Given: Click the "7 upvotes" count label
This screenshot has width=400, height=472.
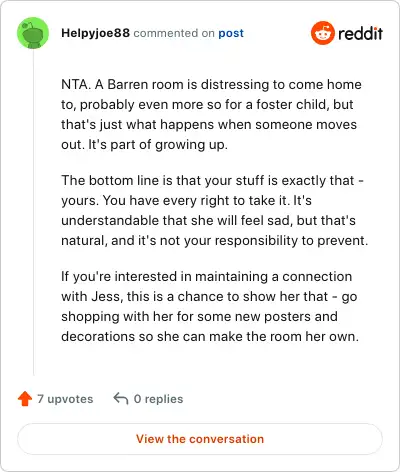Looking at the screenshot, I should [x=65, y=399].
